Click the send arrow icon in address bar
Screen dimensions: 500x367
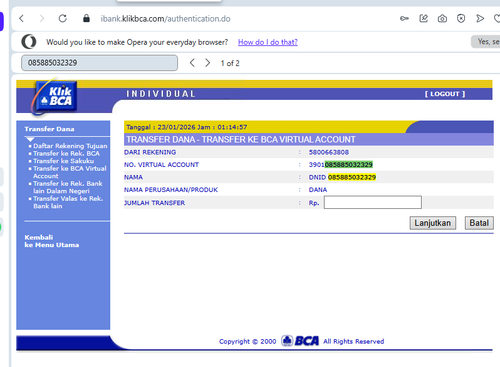click(x=480, y=18)
